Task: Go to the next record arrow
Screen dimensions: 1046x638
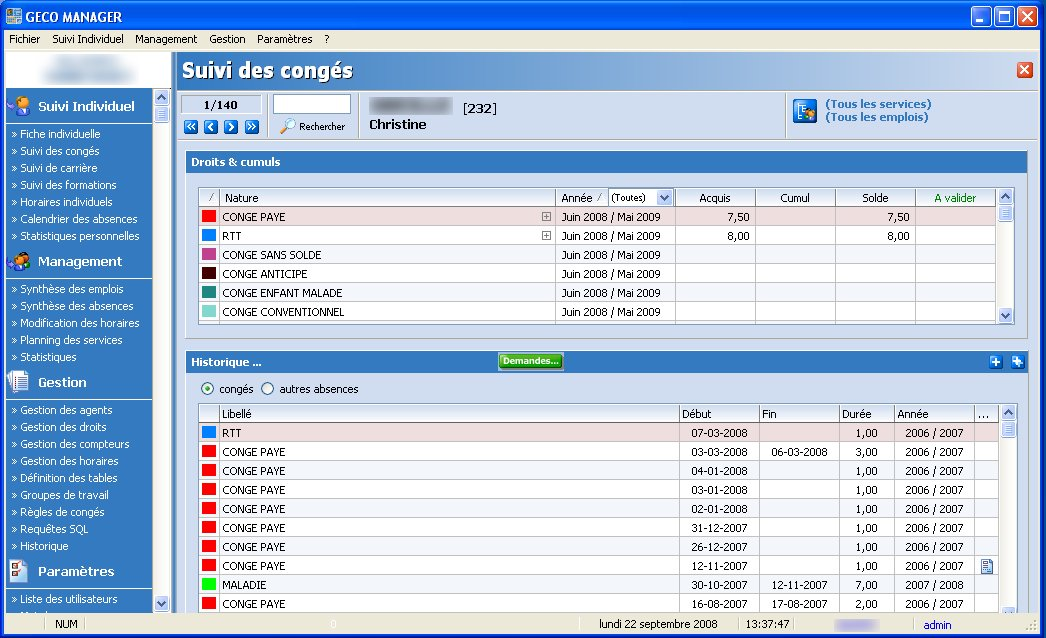Action: [x=231, y=127]
